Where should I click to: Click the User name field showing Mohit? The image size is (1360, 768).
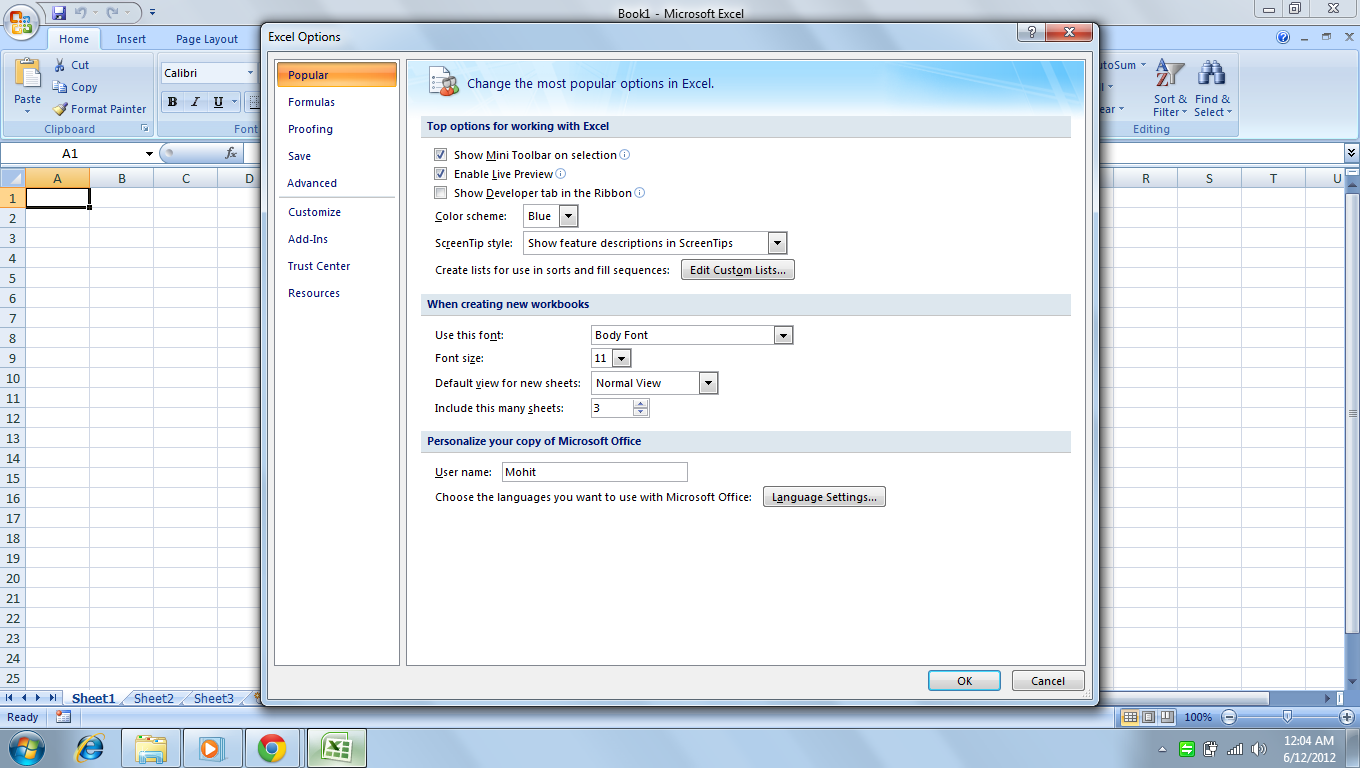(594, 471)
